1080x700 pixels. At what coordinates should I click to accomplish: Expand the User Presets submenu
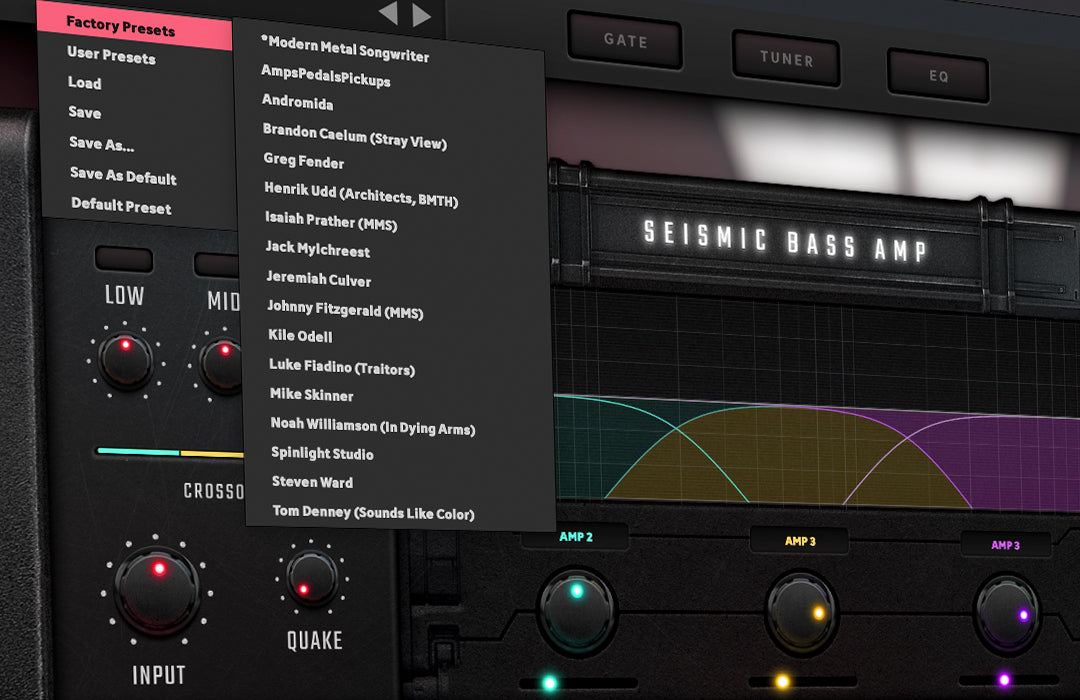[x=111, y=55]
